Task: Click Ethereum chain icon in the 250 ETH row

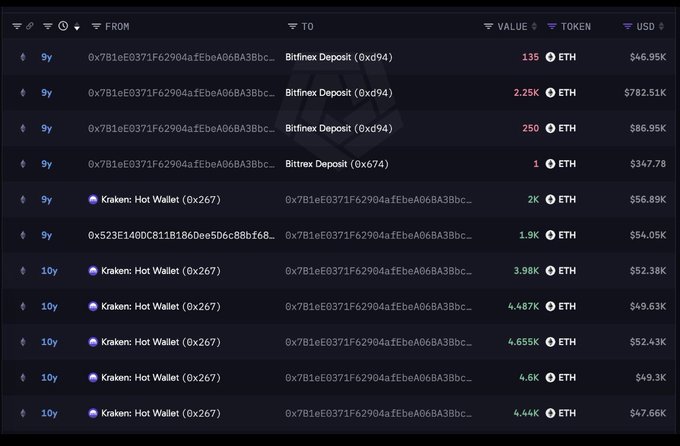Action: pyautogui.click(x=23, y=128)
